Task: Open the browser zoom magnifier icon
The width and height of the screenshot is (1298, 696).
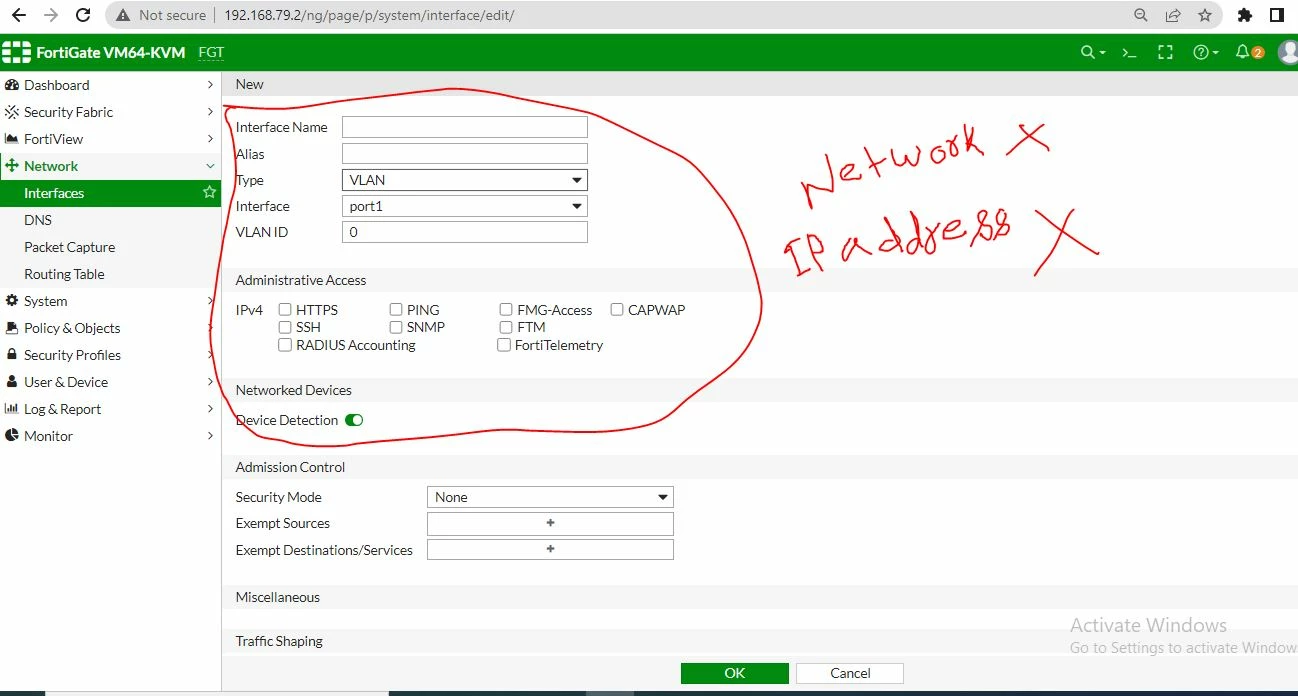Action: (x=1141, y=15)
